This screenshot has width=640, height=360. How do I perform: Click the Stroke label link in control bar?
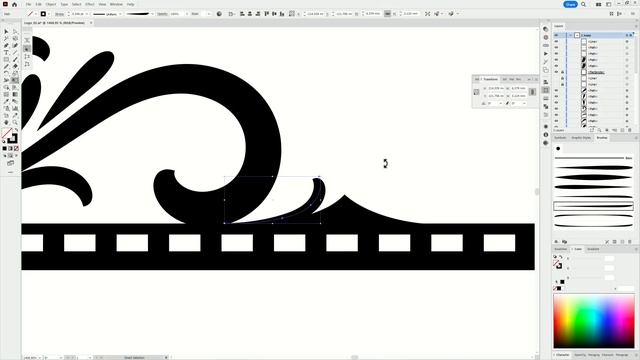59,14
